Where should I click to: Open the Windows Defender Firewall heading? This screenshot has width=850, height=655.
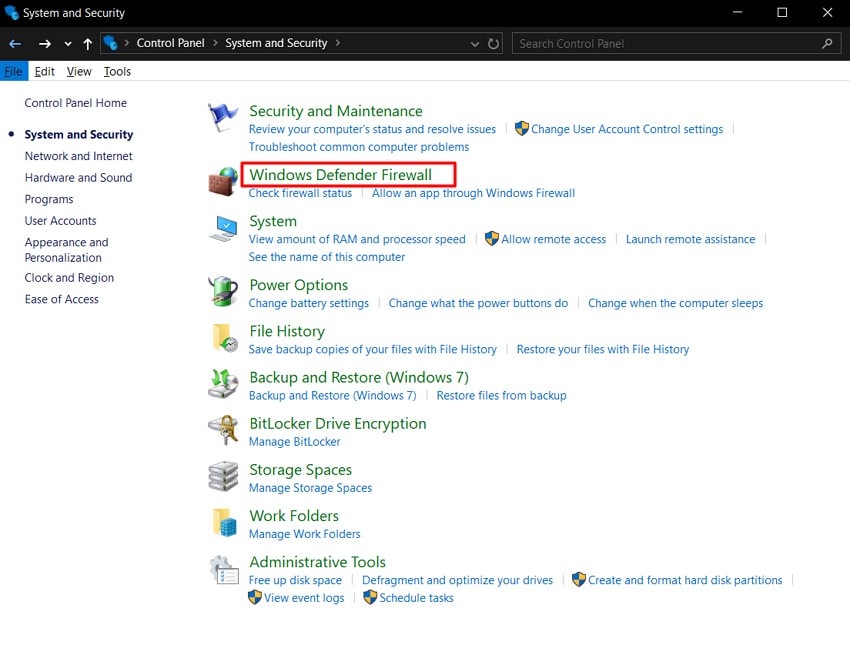(340, 175)
